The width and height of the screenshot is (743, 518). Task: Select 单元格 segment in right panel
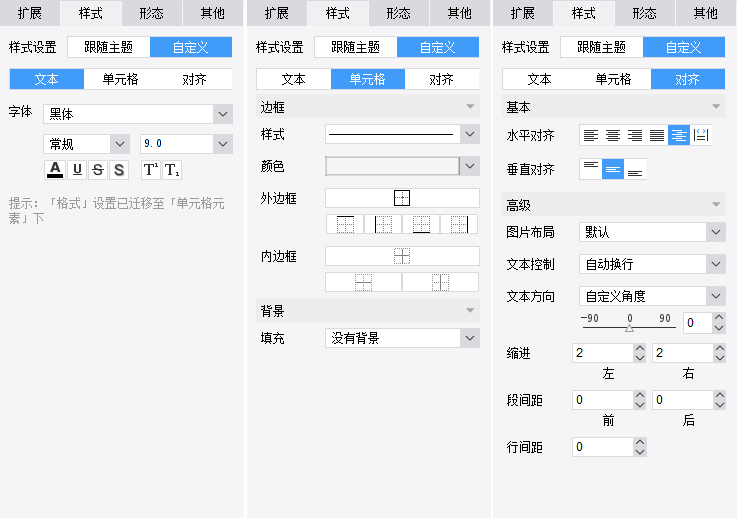(613, 79)
